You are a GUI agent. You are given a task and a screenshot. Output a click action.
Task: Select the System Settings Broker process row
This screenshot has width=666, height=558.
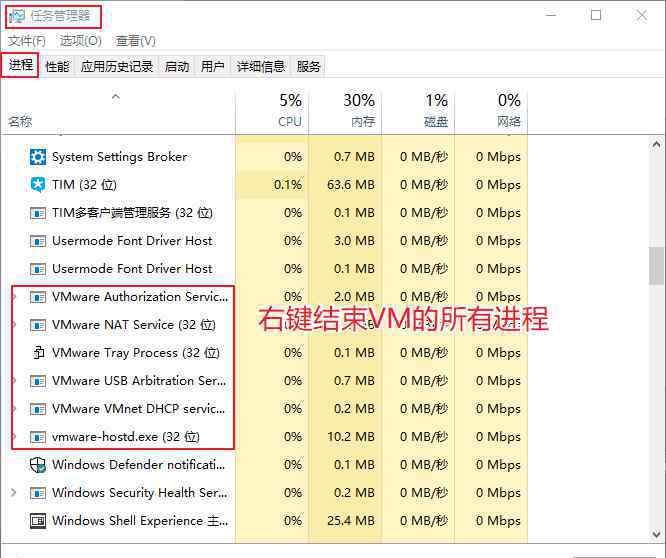pyautogui.click(x=263, y=157)
